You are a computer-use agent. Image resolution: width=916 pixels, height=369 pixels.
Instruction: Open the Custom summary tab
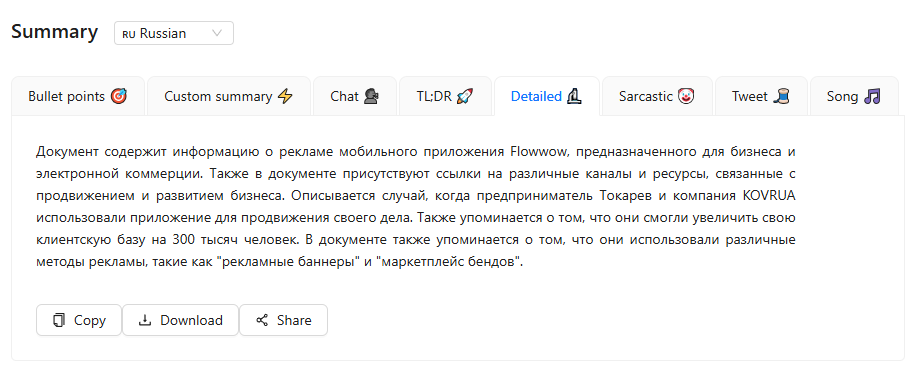click(x=228, y=96)
